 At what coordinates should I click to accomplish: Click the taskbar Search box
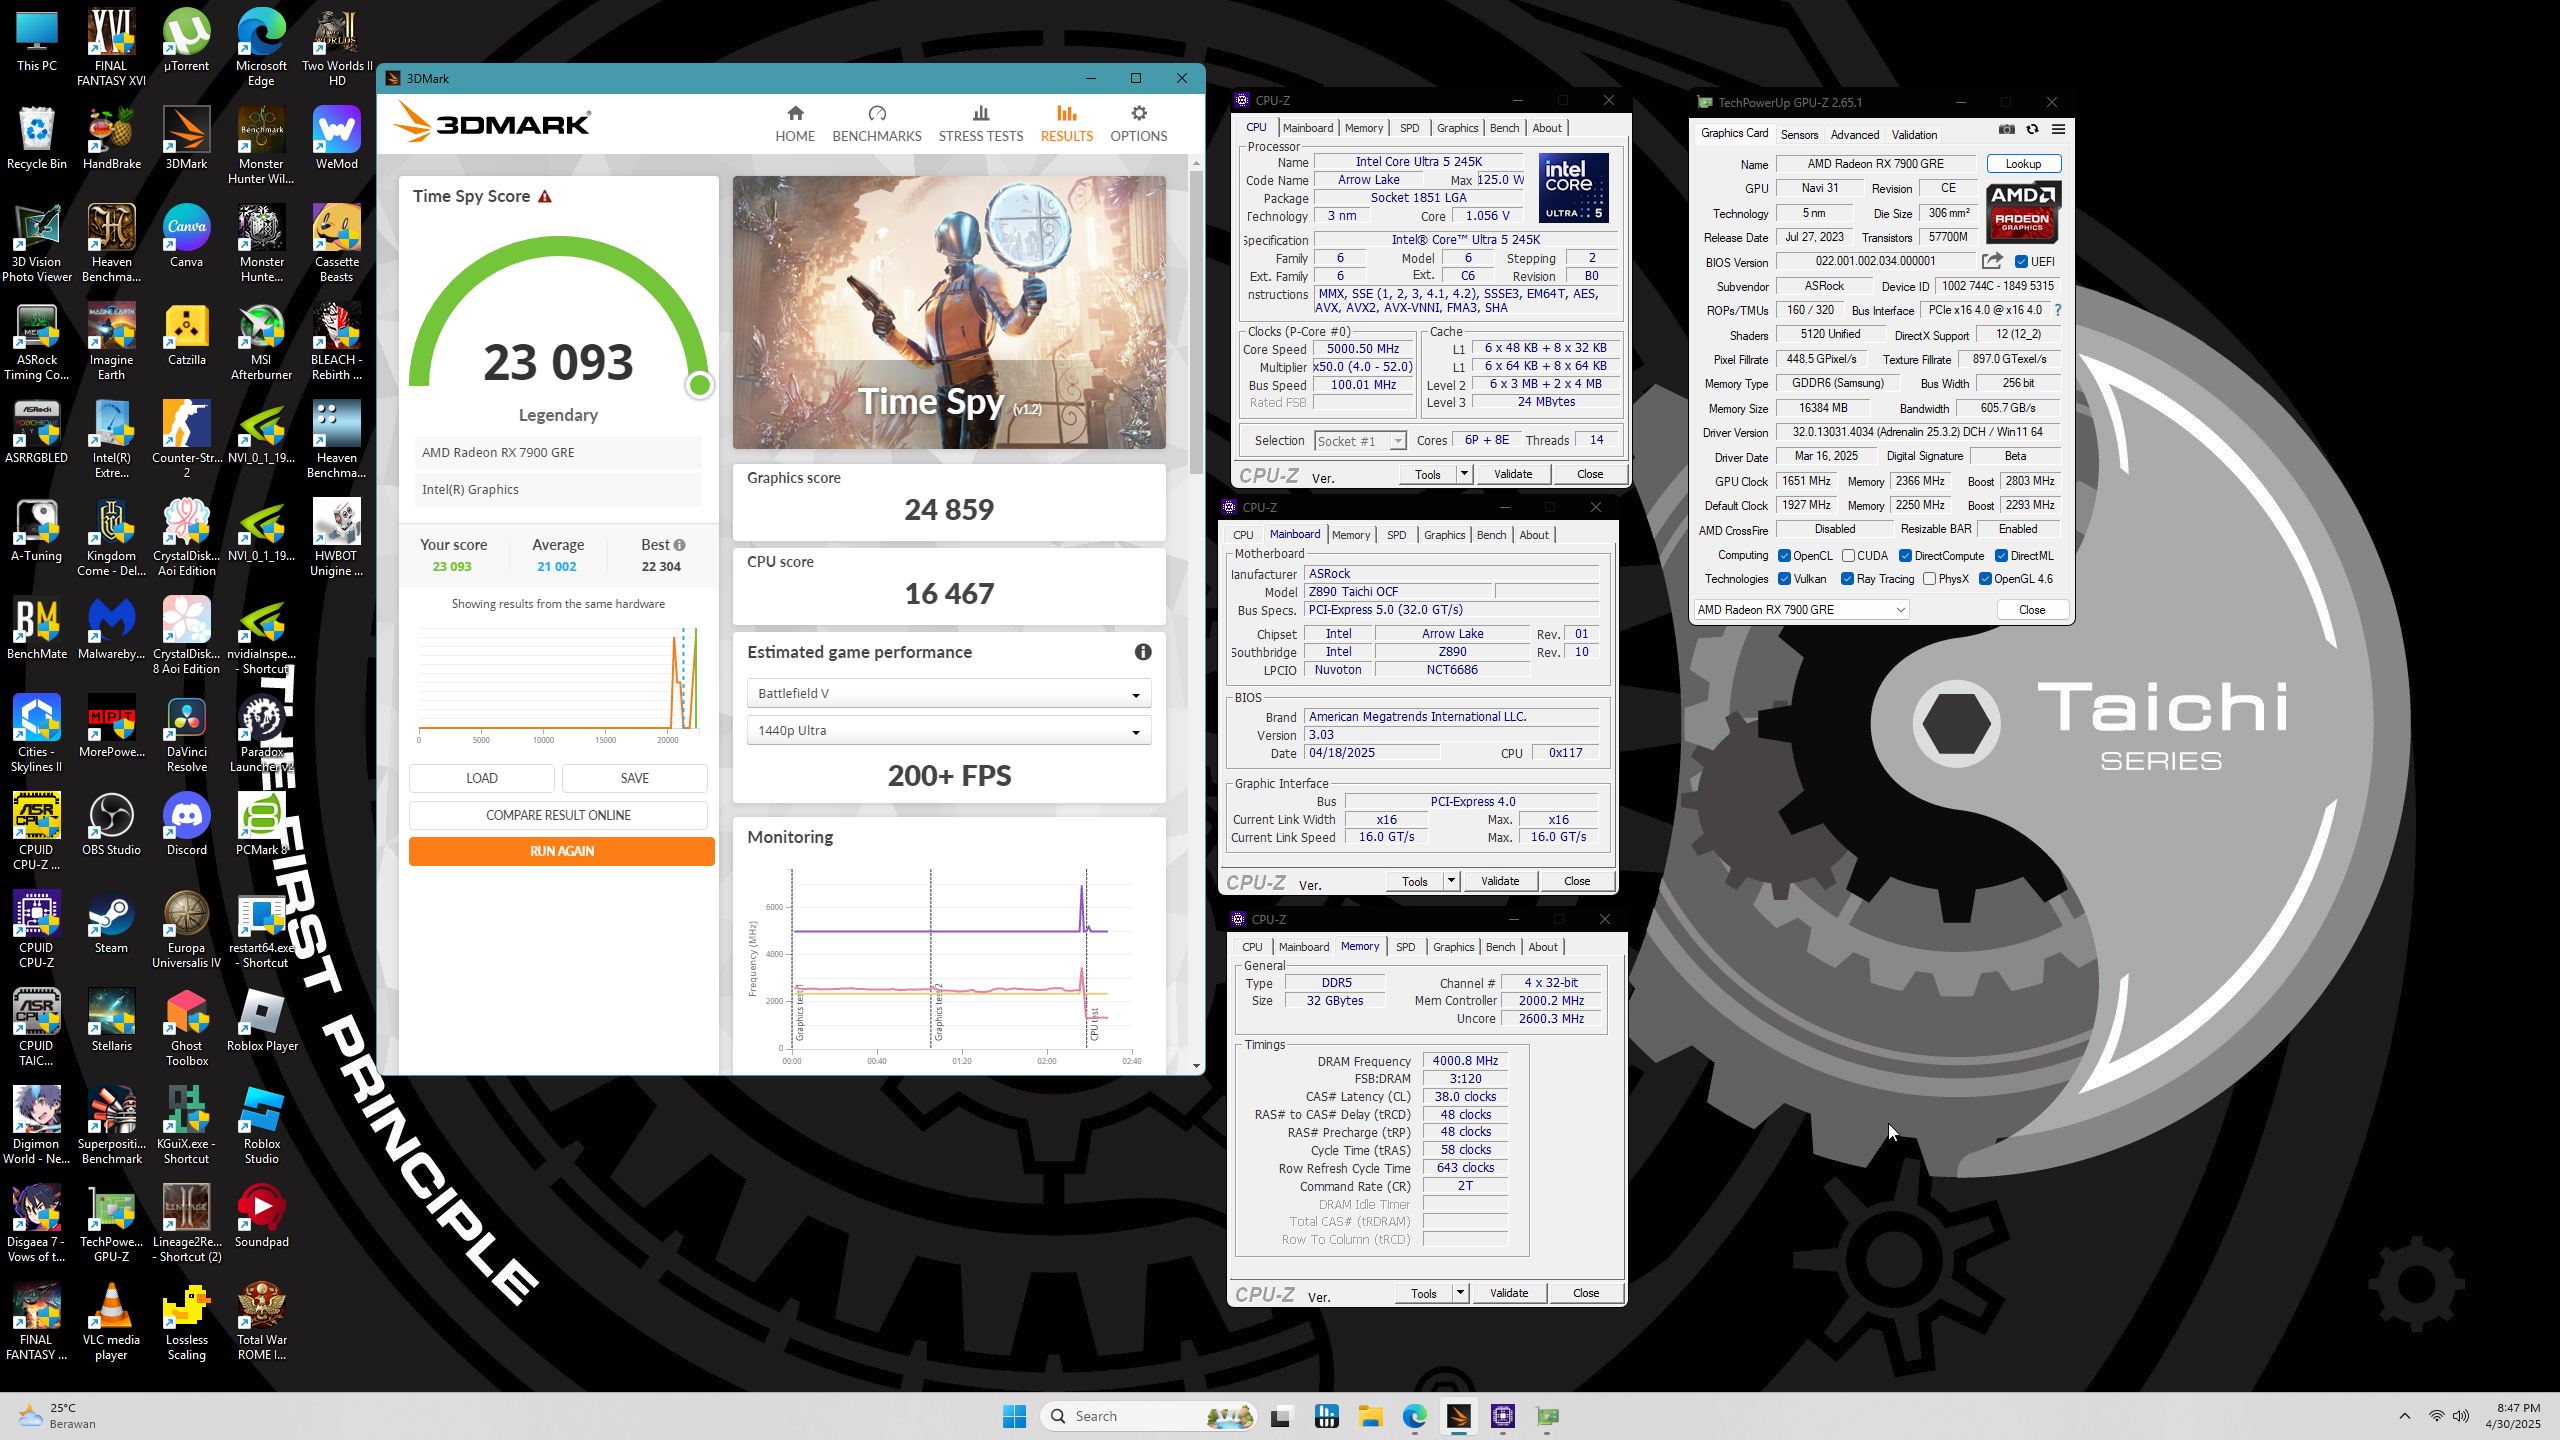coord(1150,1416)
